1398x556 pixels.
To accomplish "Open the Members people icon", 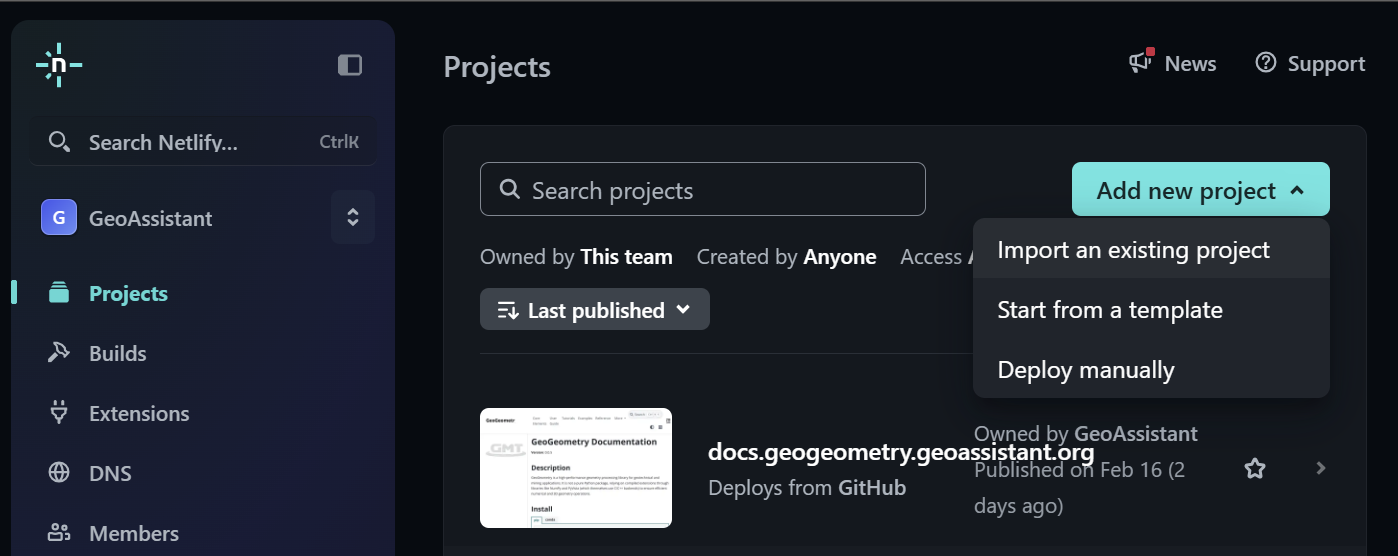I will 59,533.
